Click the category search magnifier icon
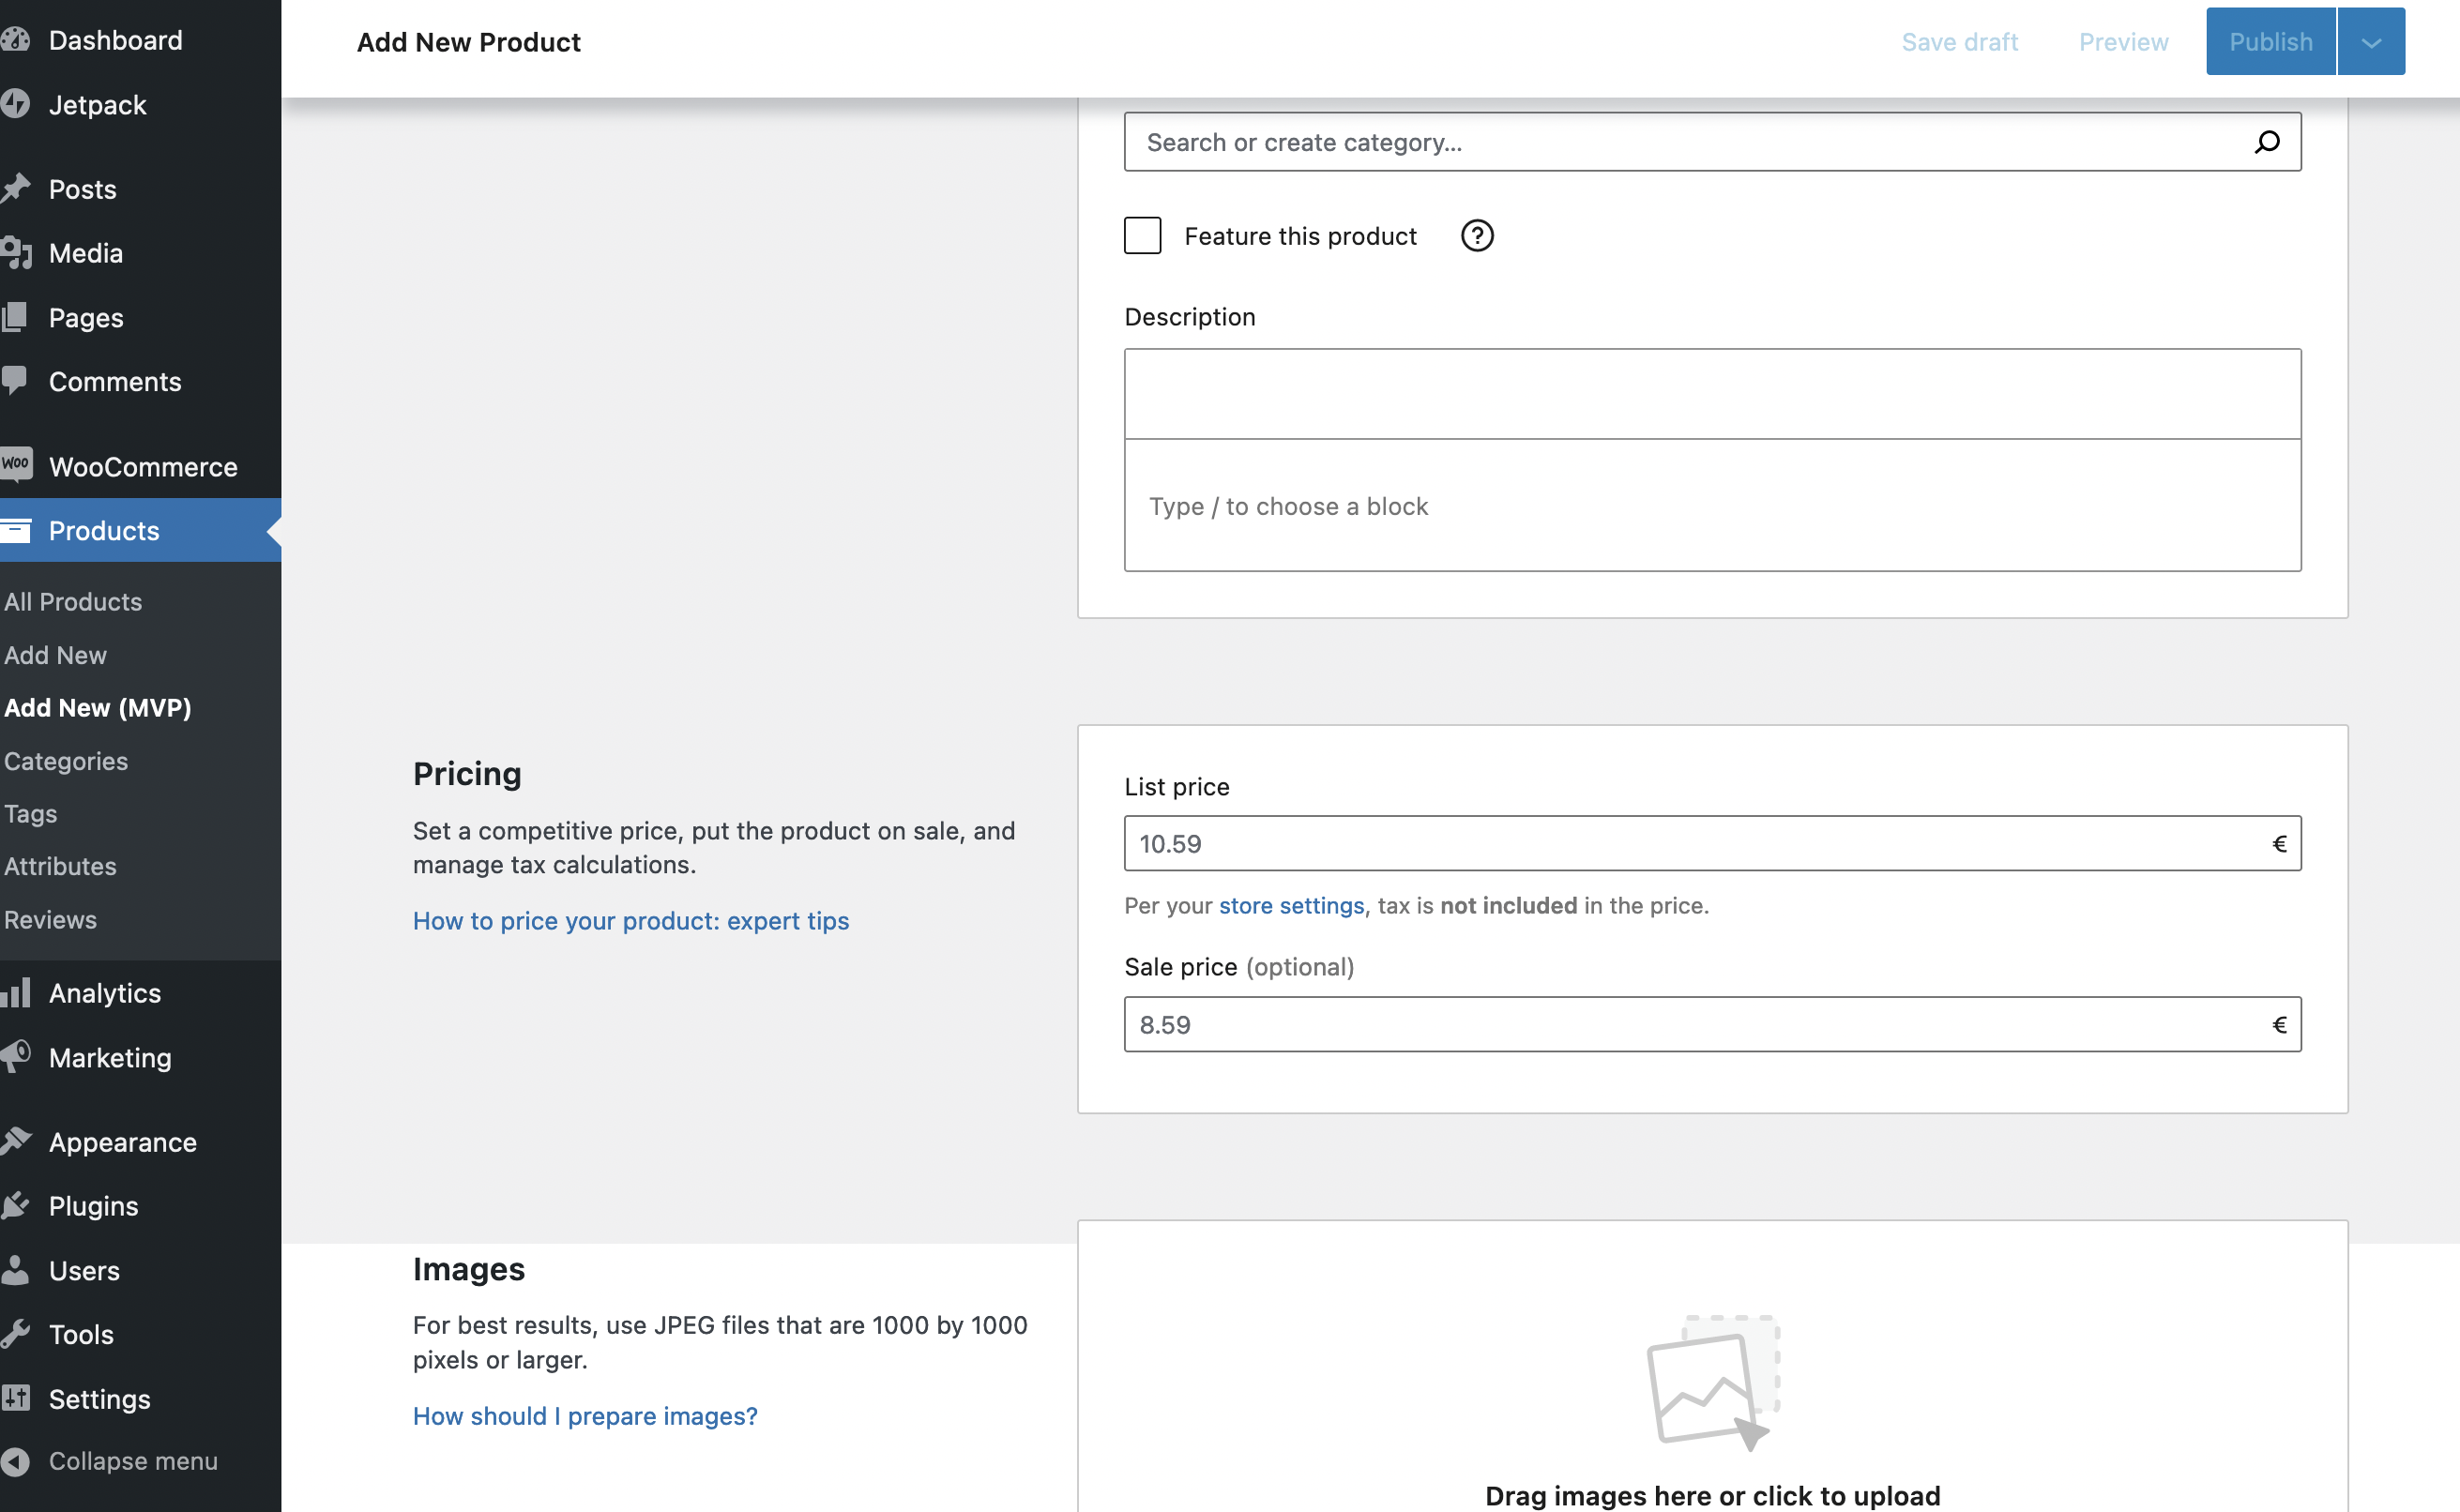The height and width of the screenshot is (1512, 2460). click(x=2267, y=142)
